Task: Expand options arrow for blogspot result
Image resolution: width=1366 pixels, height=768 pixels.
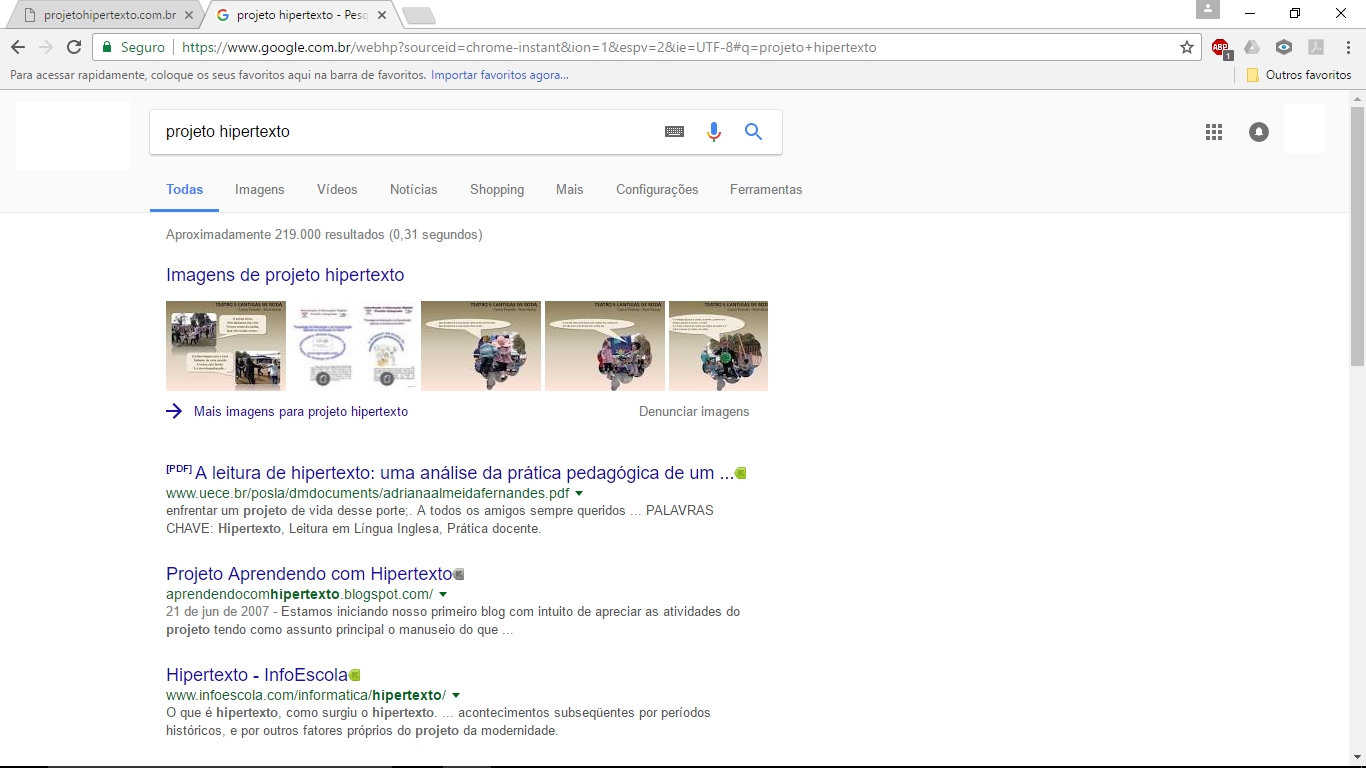Action: [x=443, y=595]
